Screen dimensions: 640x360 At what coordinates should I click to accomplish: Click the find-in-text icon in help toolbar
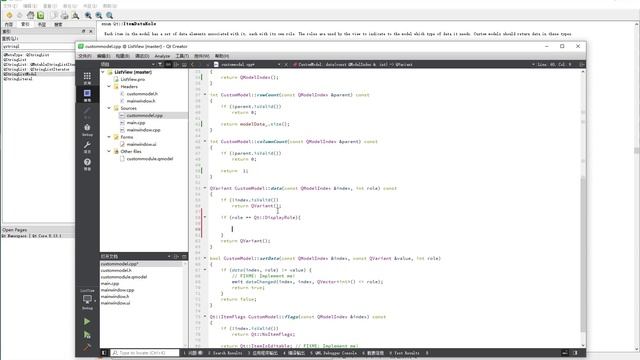tap(76, 15)
